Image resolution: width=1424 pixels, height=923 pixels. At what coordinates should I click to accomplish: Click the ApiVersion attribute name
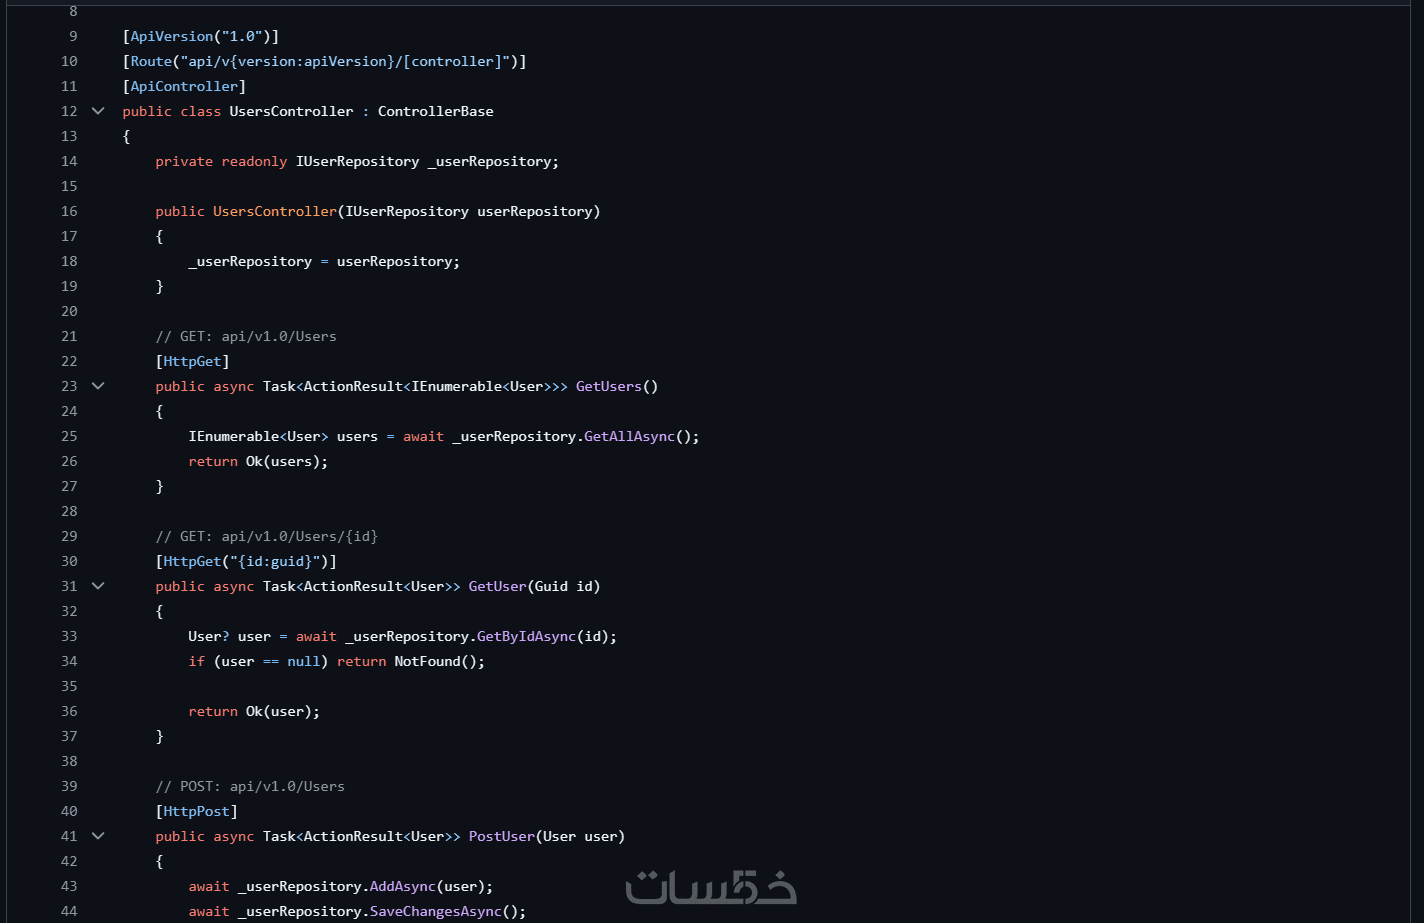click(x=172, y=36)
